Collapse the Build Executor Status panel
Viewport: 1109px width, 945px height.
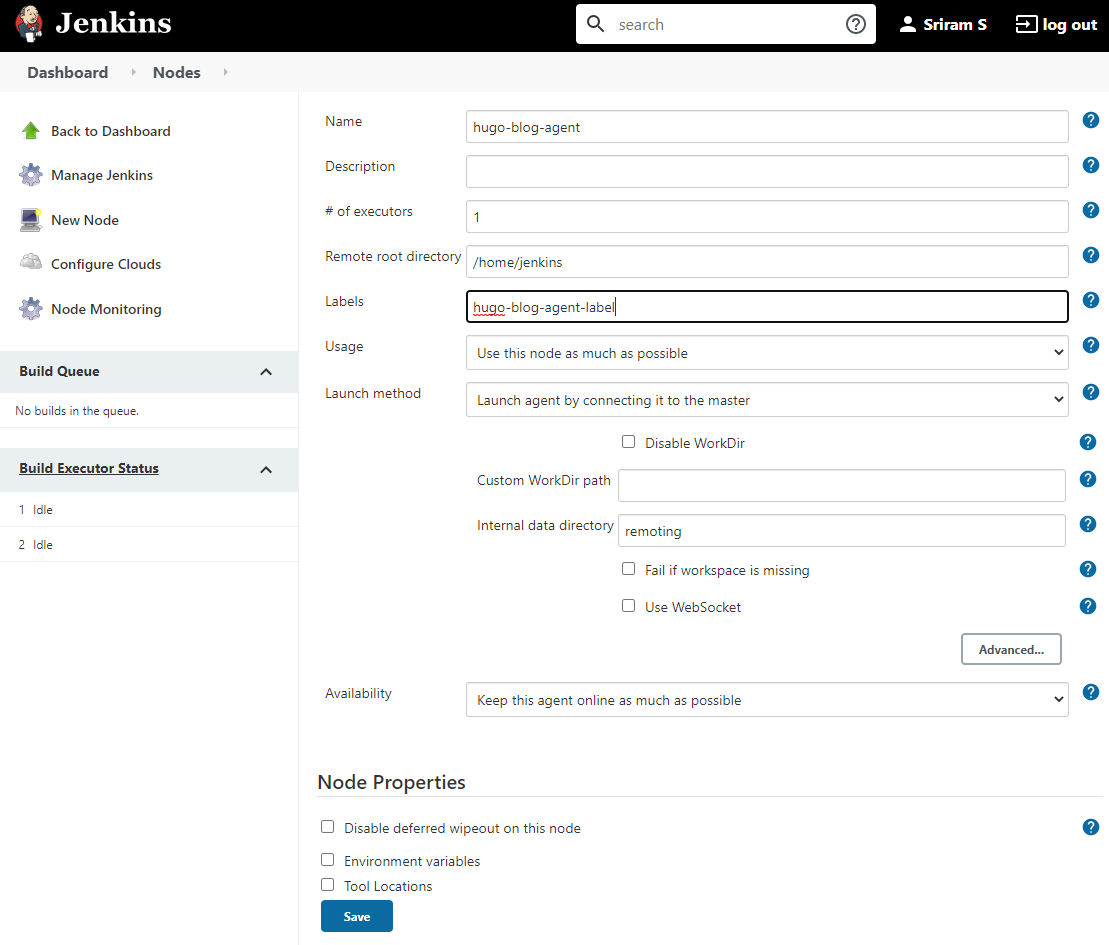266,470
